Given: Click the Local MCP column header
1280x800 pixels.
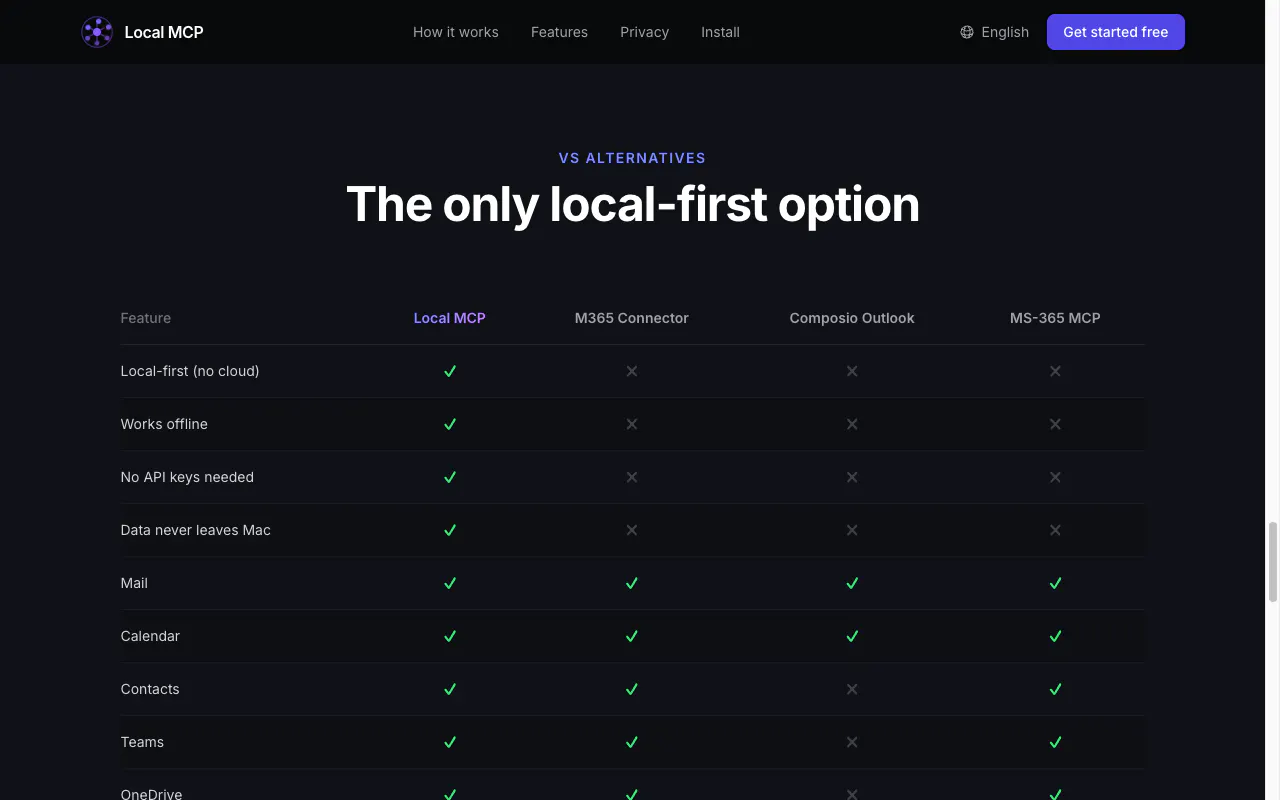Looking at the screenshot, I should click(x=450, y=318).
